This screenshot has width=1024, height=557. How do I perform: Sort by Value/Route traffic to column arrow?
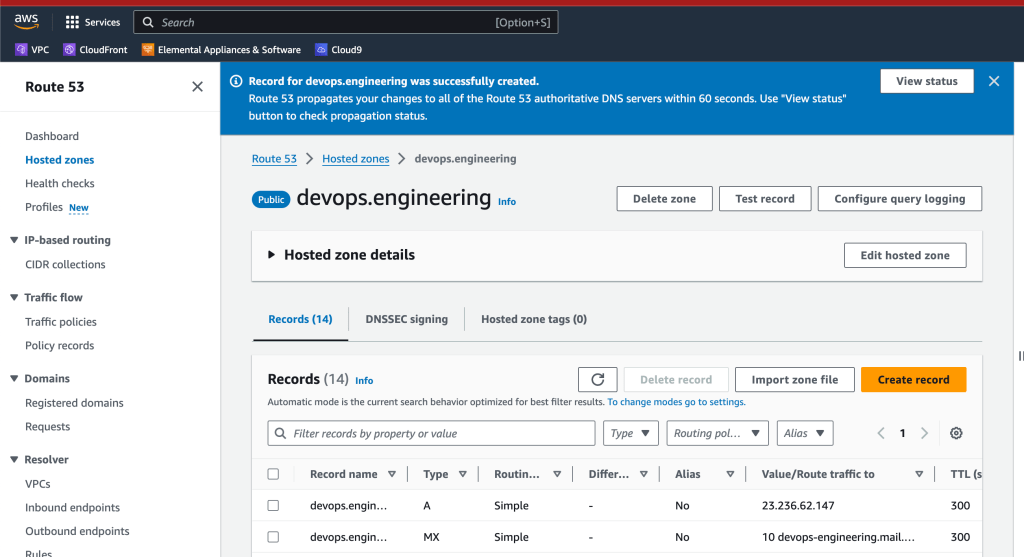tap(919, 474)
